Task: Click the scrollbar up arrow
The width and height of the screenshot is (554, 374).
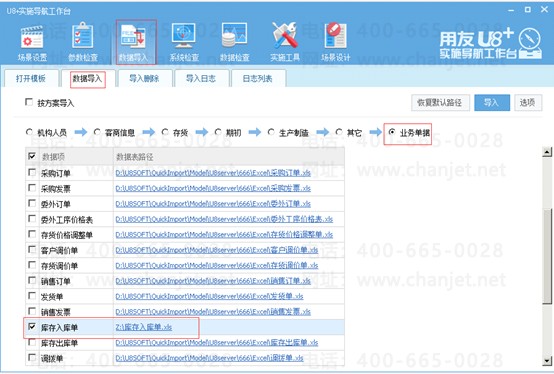Action: click(x=547, y=152)
